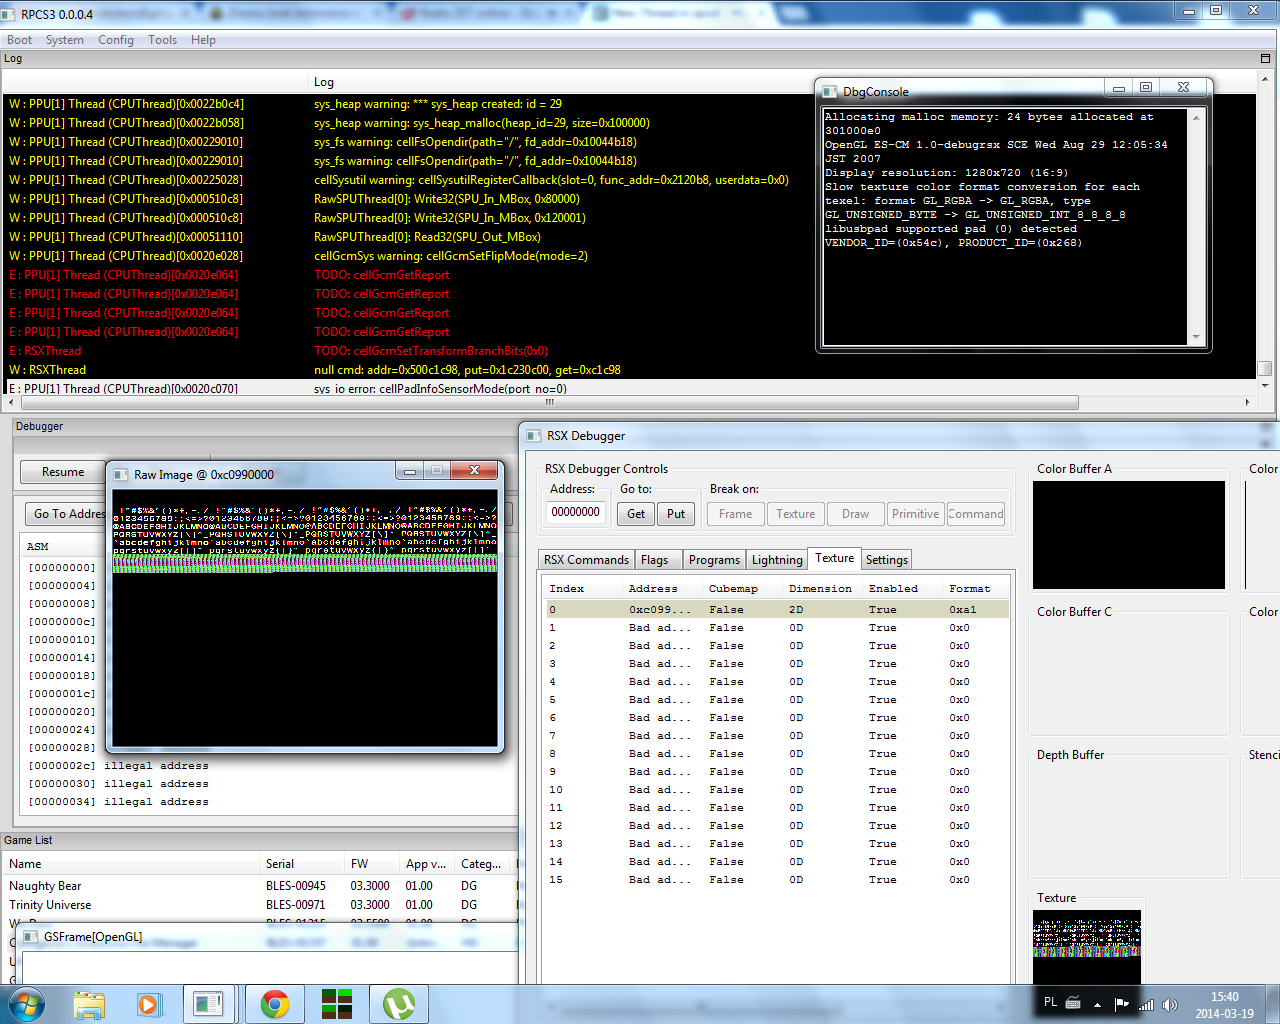Viewport: 1280px width, 1024px height.
Task: Open the RPCS3 taskbar icon with green squares
Action: (337, 1004)
